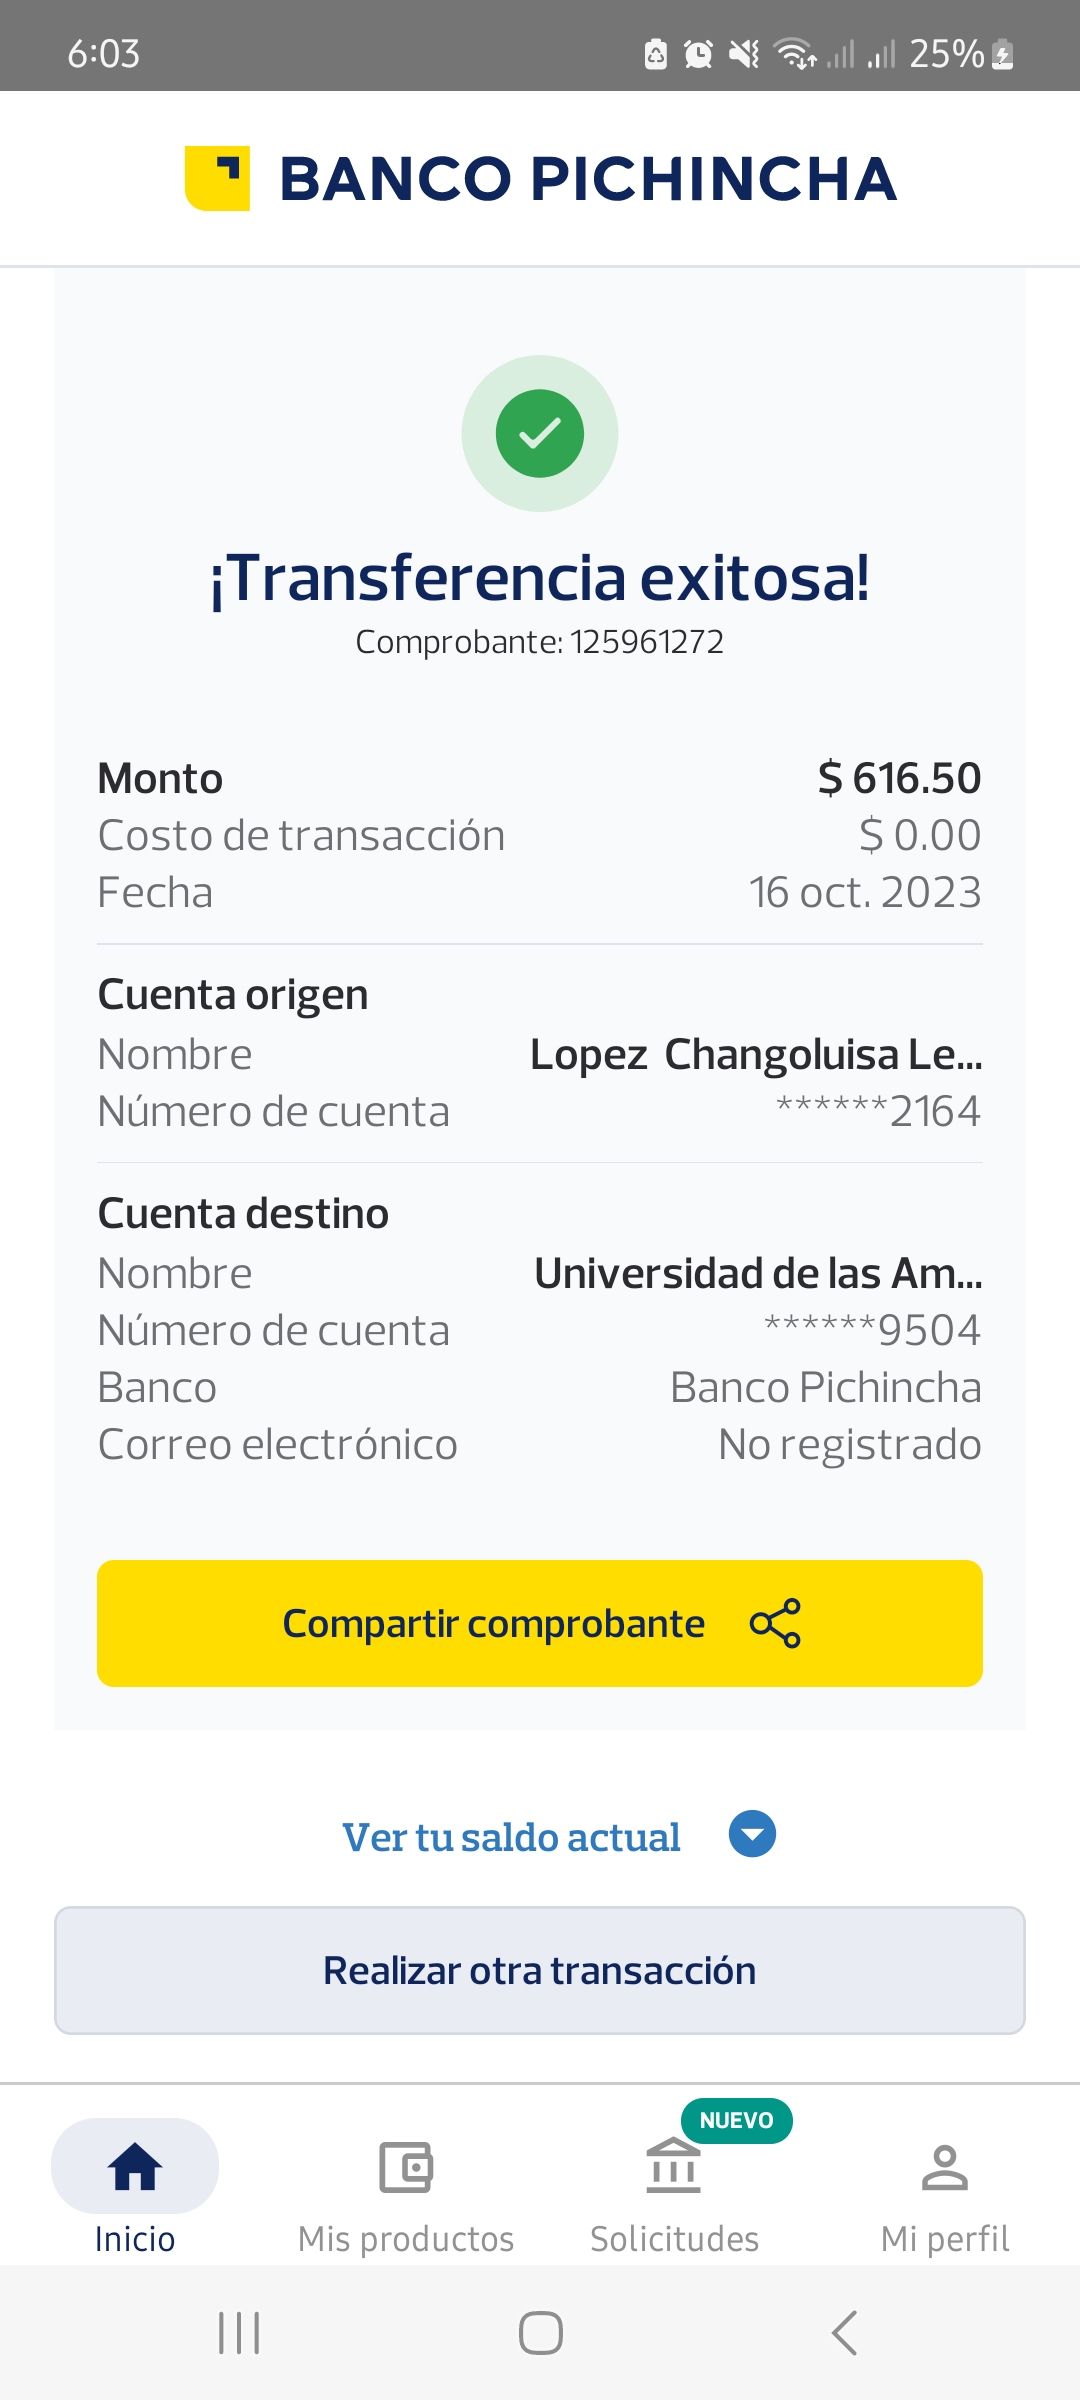Open the Mi perfil person icon
The width and height of the screenshot is (1080, 2400).
click(945, 2167)
